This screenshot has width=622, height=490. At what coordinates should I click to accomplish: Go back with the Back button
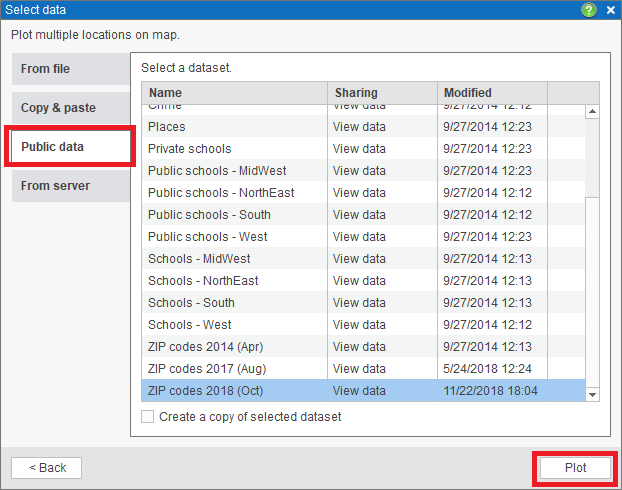pos(46,468)
